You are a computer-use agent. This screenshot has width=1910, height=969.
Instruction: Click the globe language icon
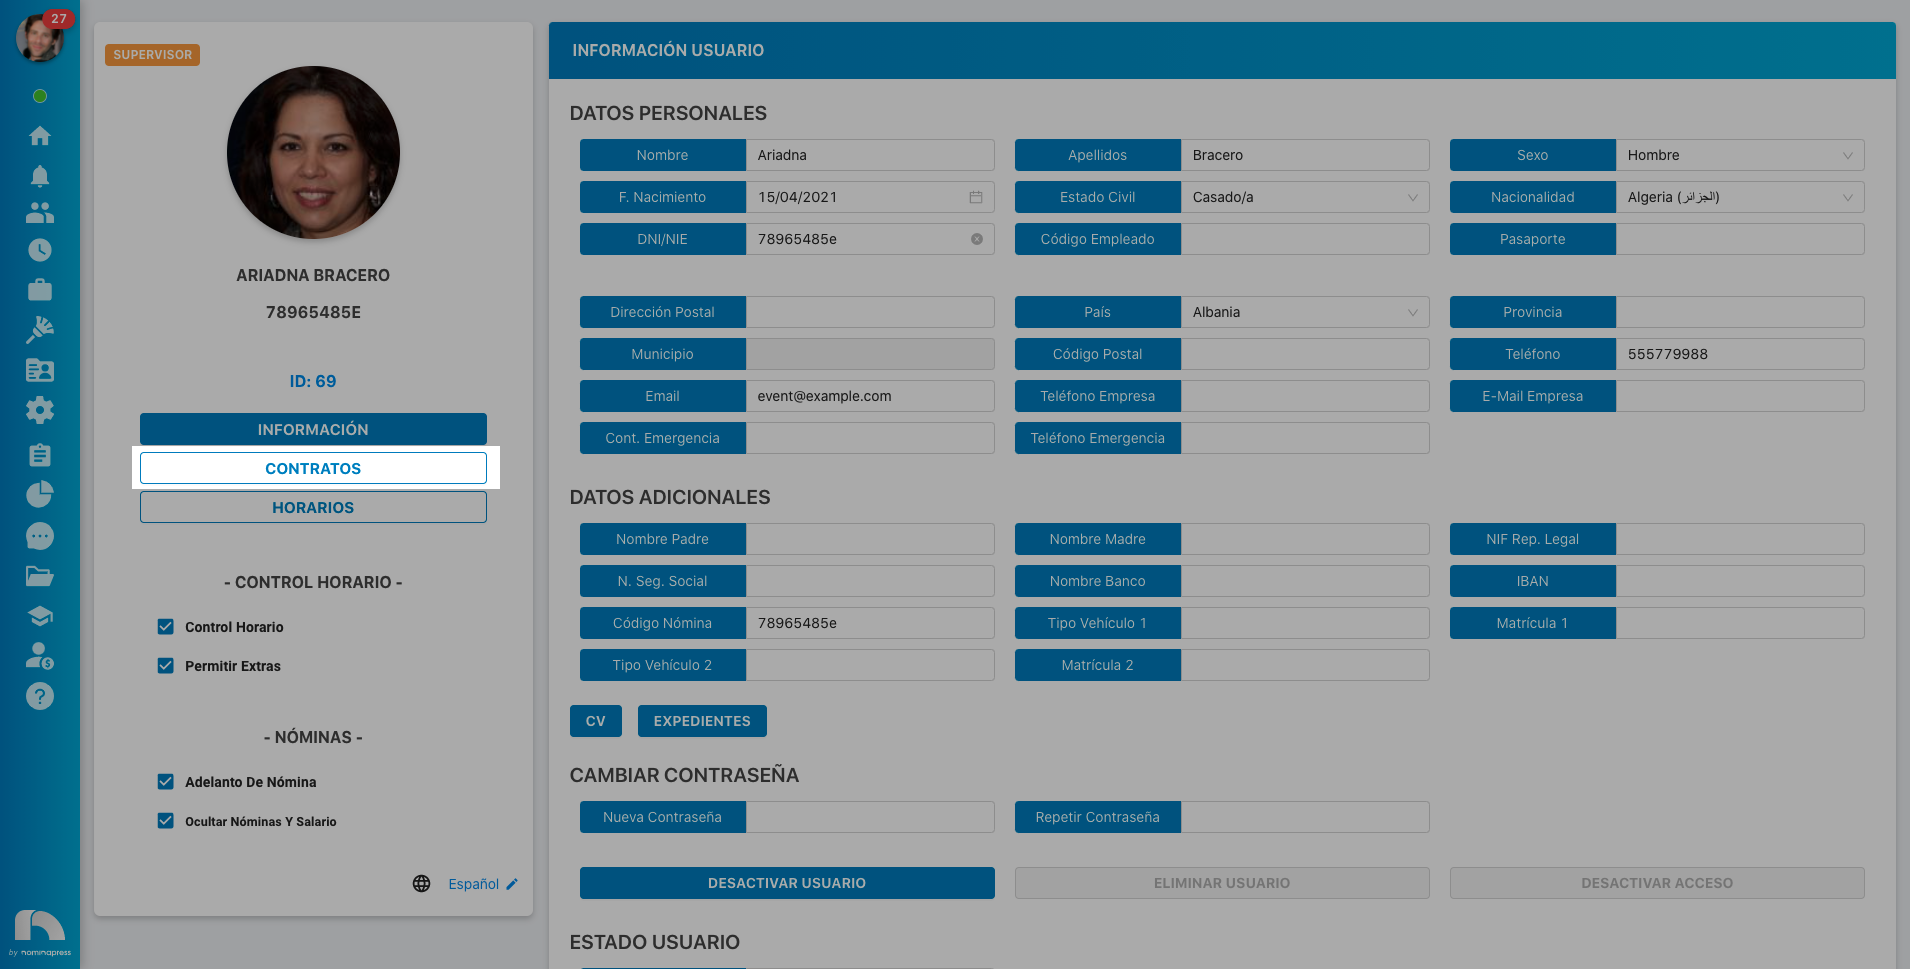coord(422,884)
